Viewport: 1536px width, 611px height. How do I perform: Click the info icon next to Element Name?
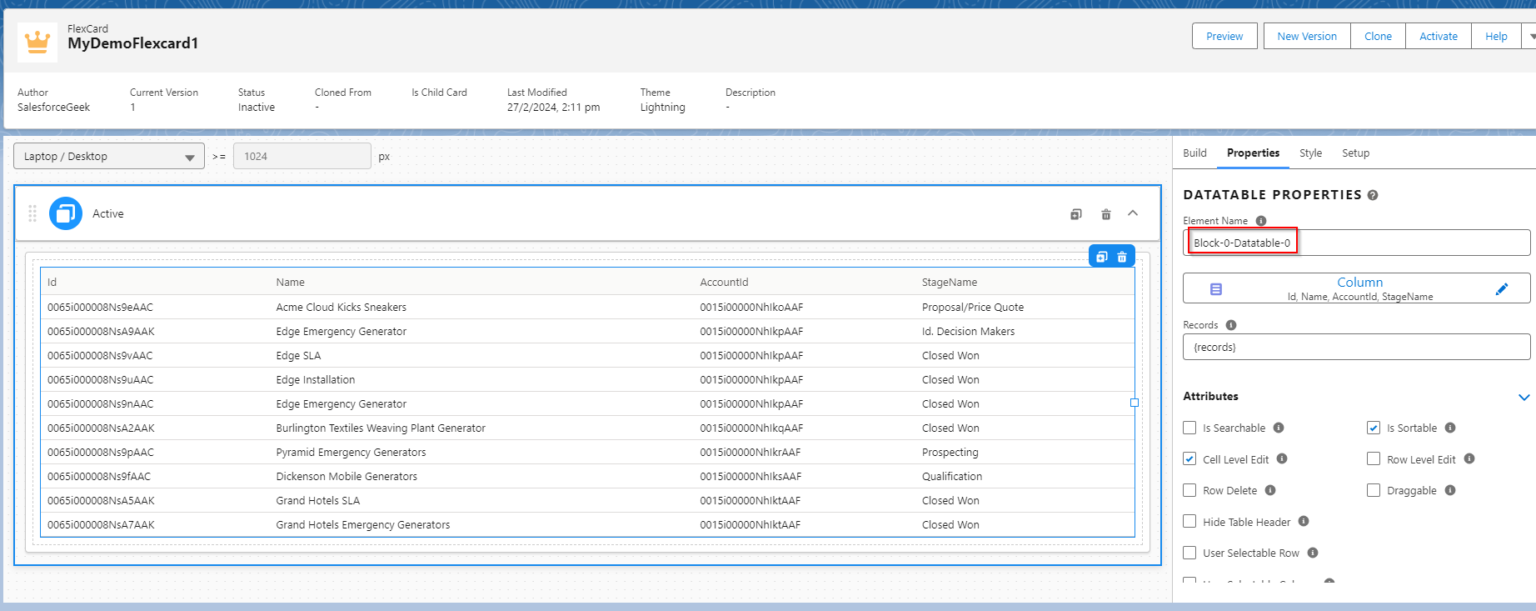tap(1260, 220)
